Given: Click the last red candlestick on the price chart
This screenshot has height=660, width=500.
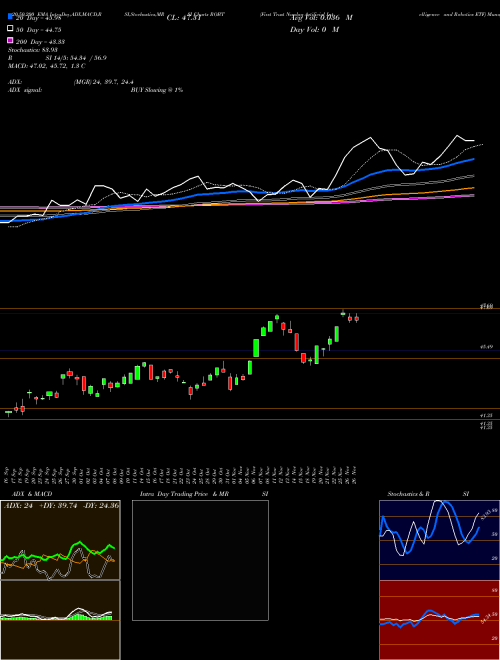Looking at the screenshot, I should (356, 319).
